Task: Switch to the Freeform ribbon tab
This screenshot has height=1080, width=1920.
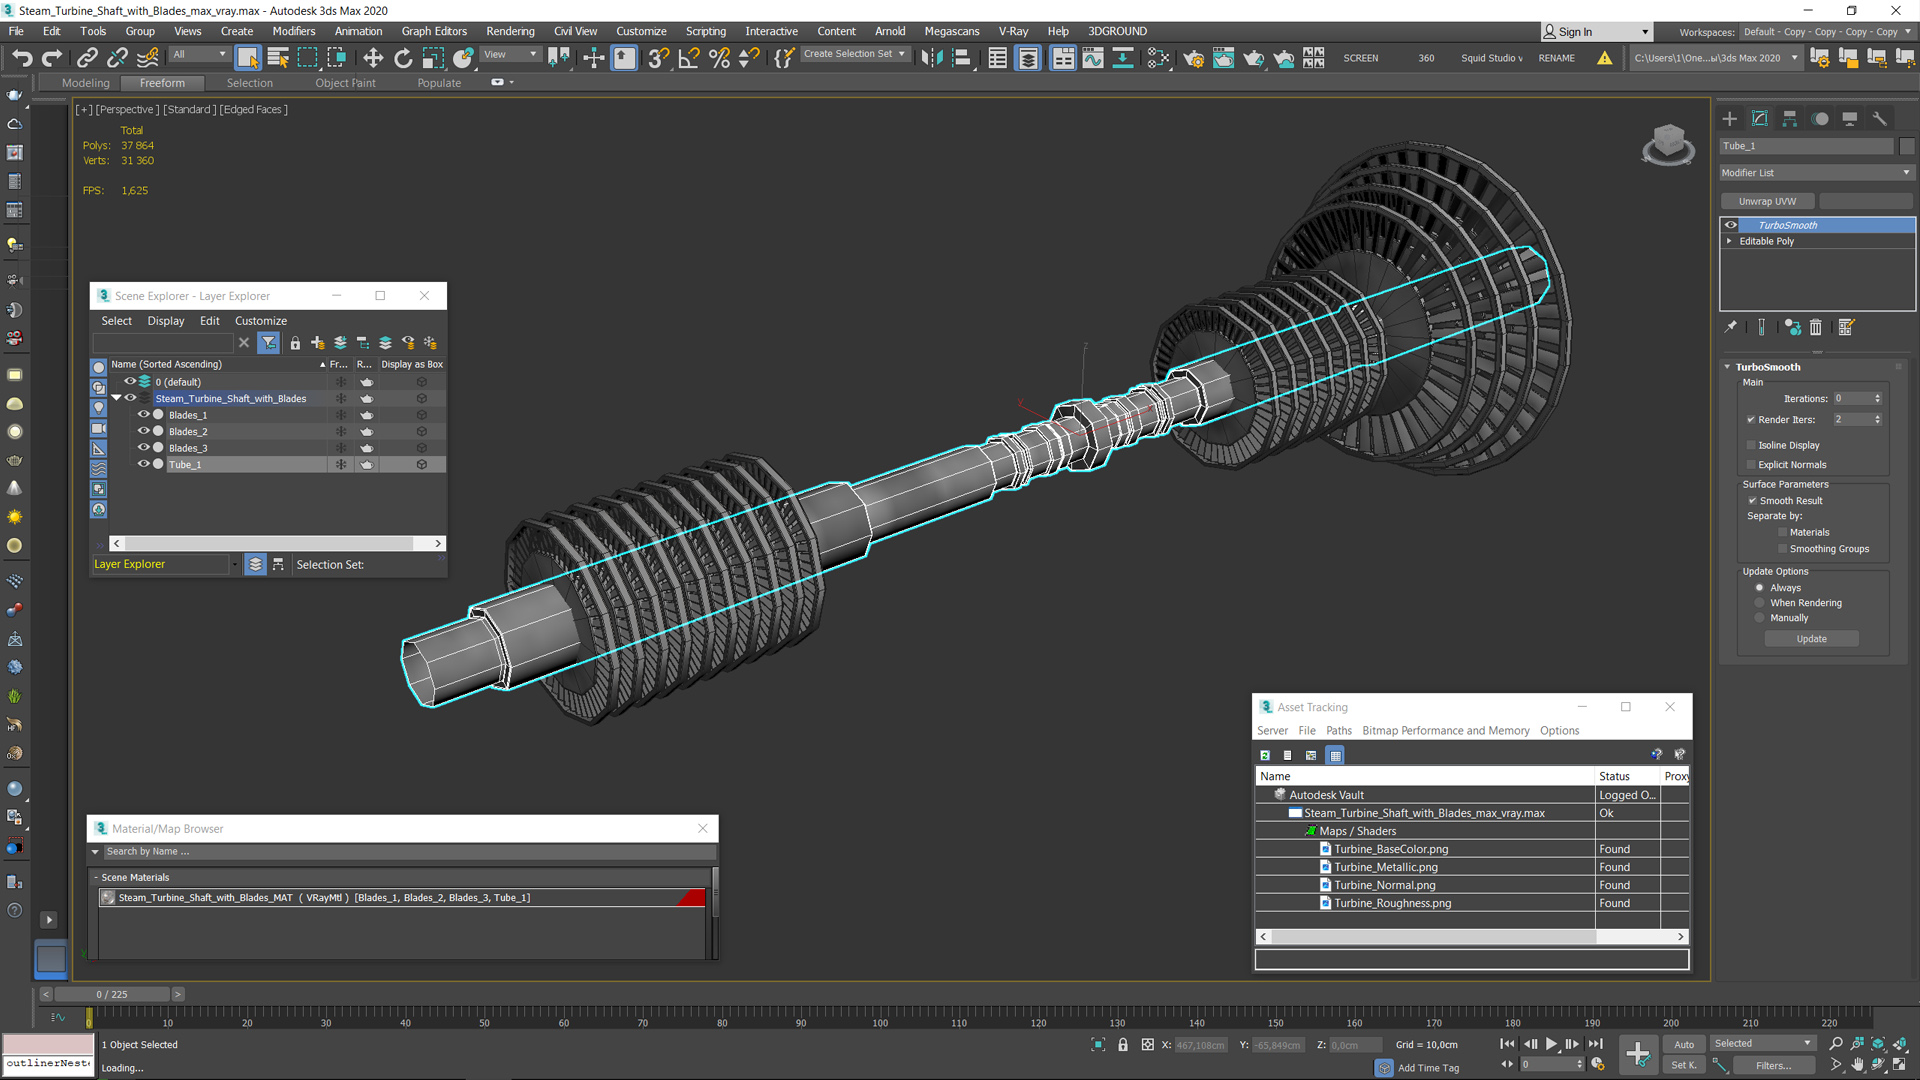Action: (162, 83)
